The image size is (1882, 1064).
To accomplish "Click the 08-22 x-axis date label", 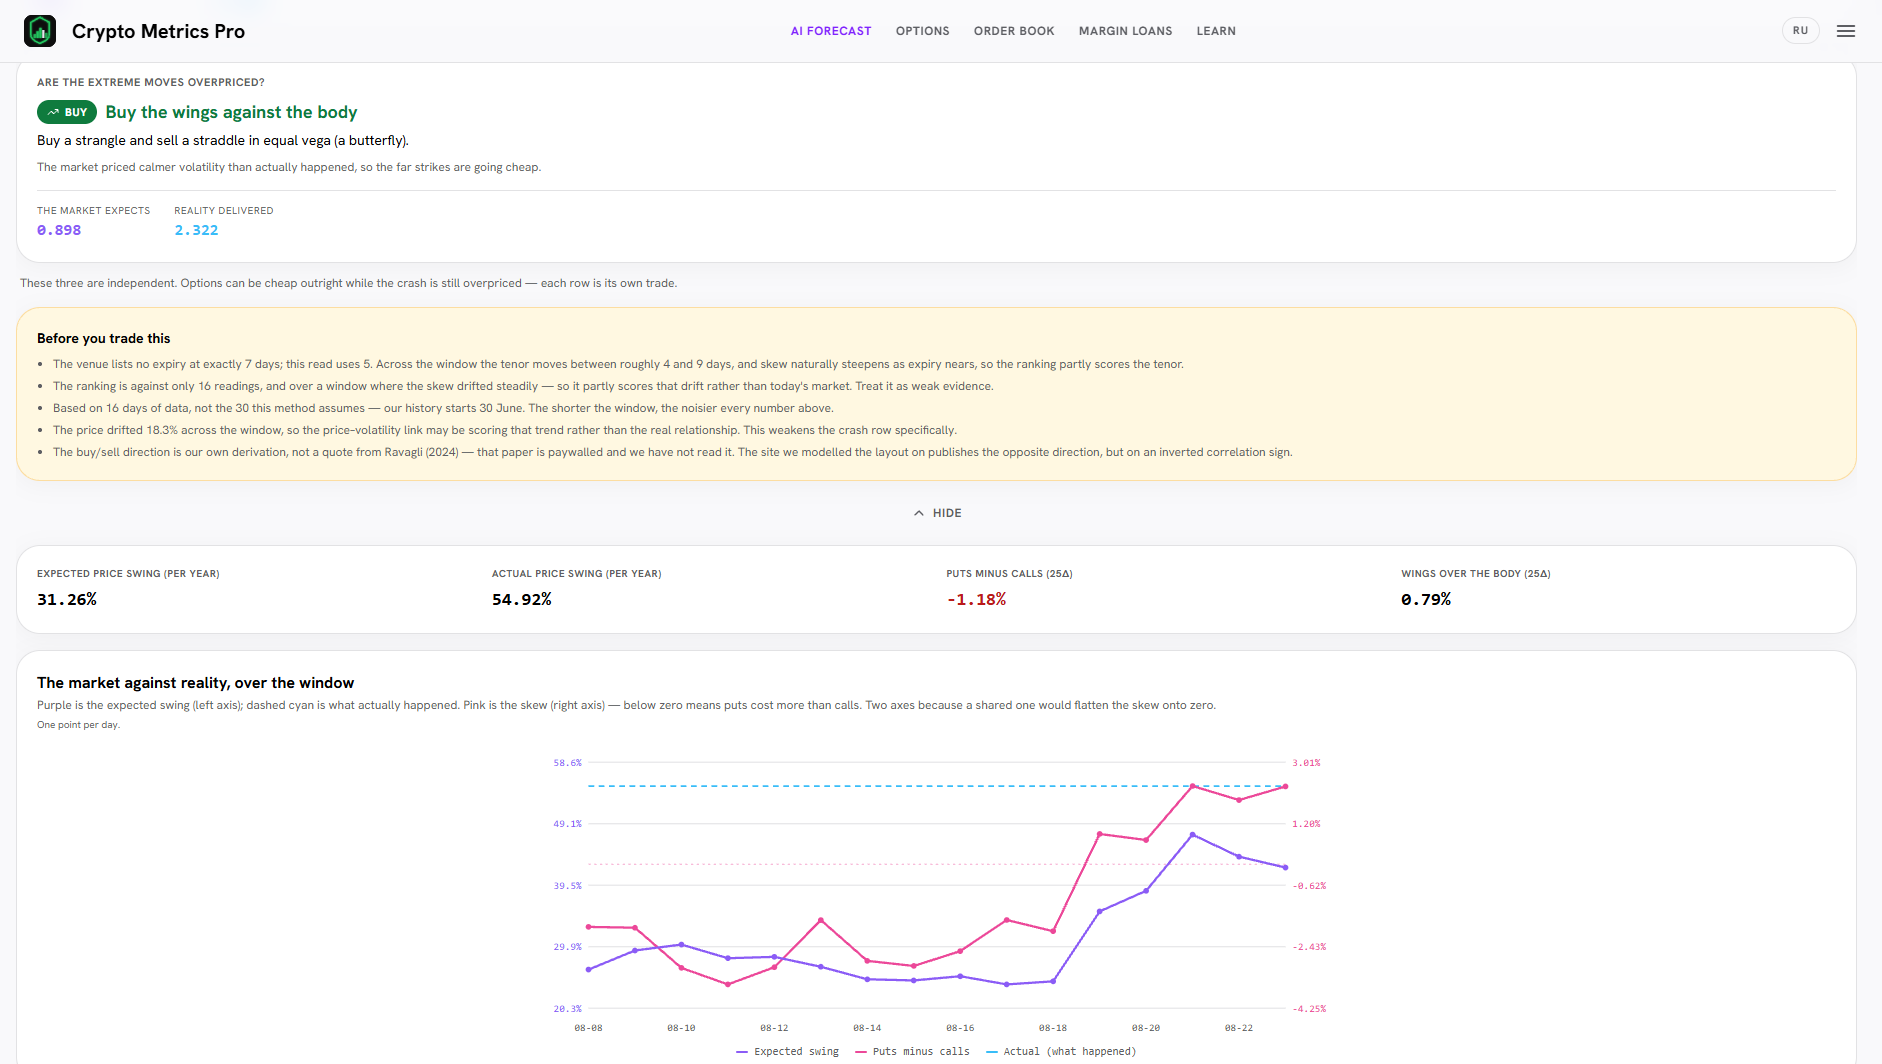I will (1239, 1028).
